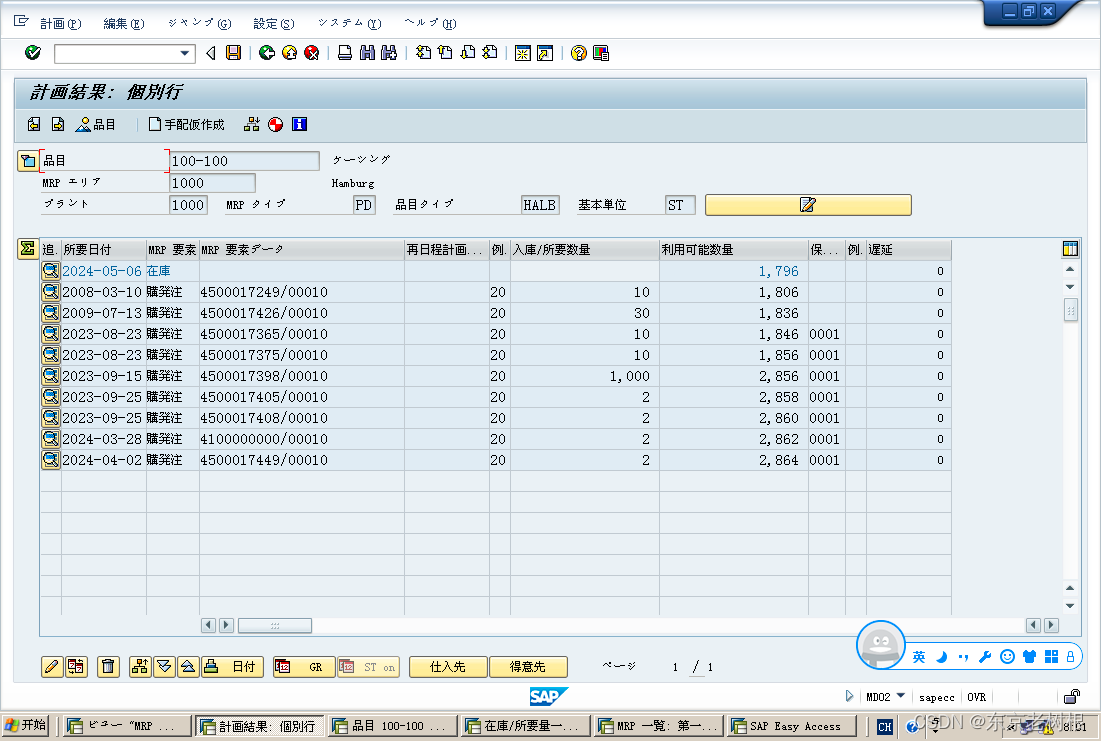Viewport: 1101px width, 741px height.
Task: Toggle the header details icon left of 品目
Action: coord(27,161)
